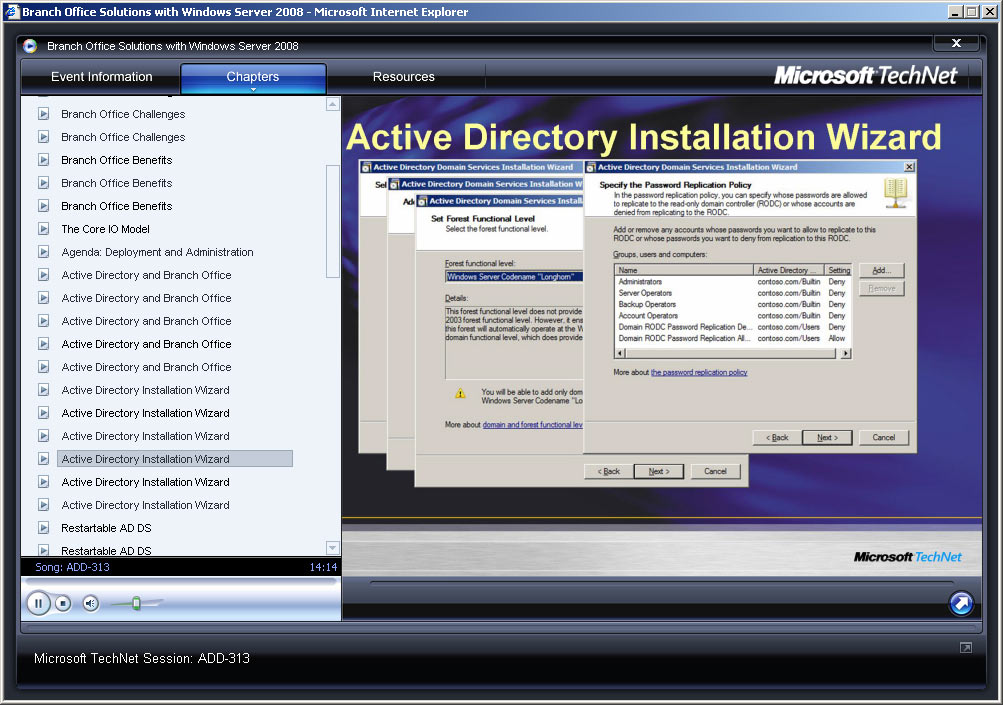Click the Microsoft TechNet logo in header

coord(865,75)
